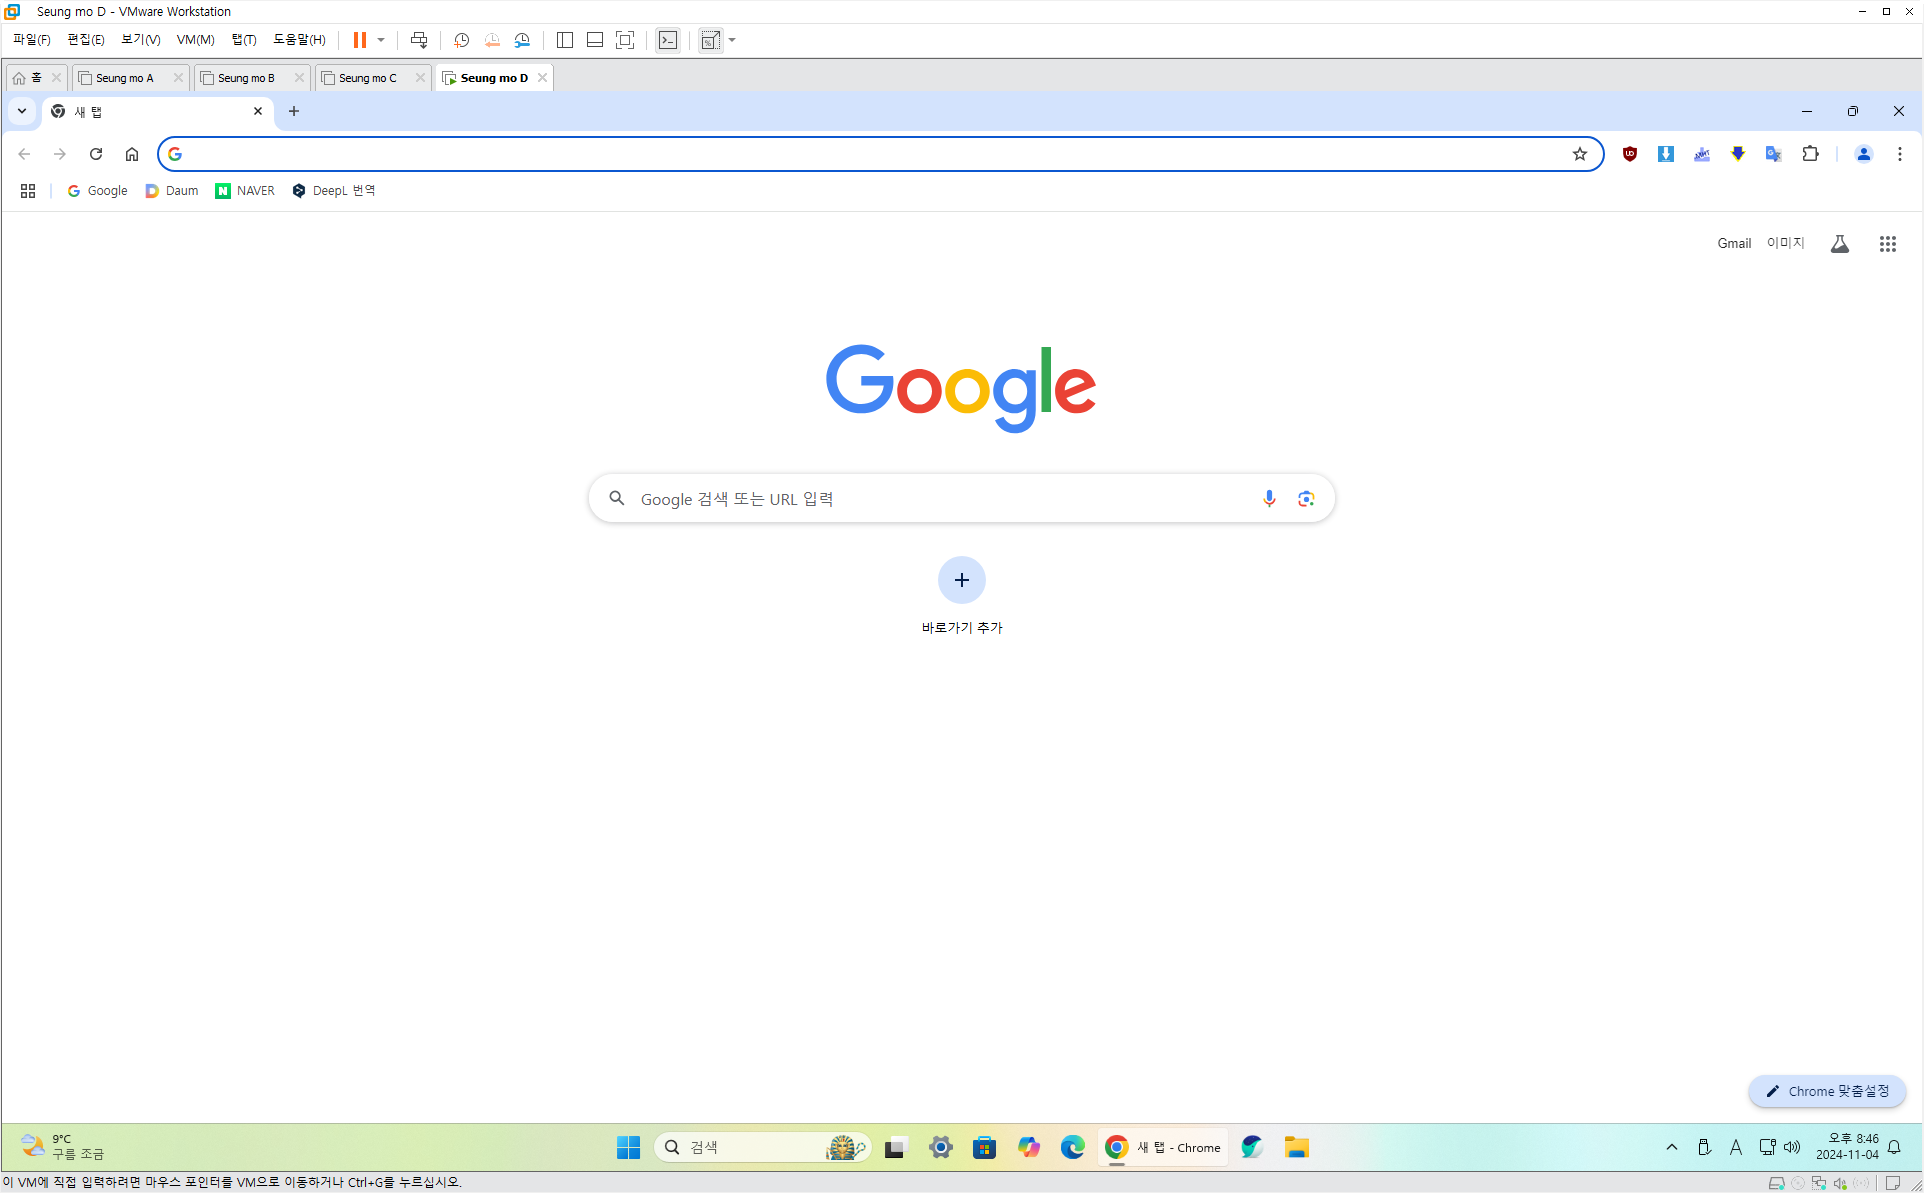
Task: Switch to the Seung mo B tab
Action: tap(246, 78)
